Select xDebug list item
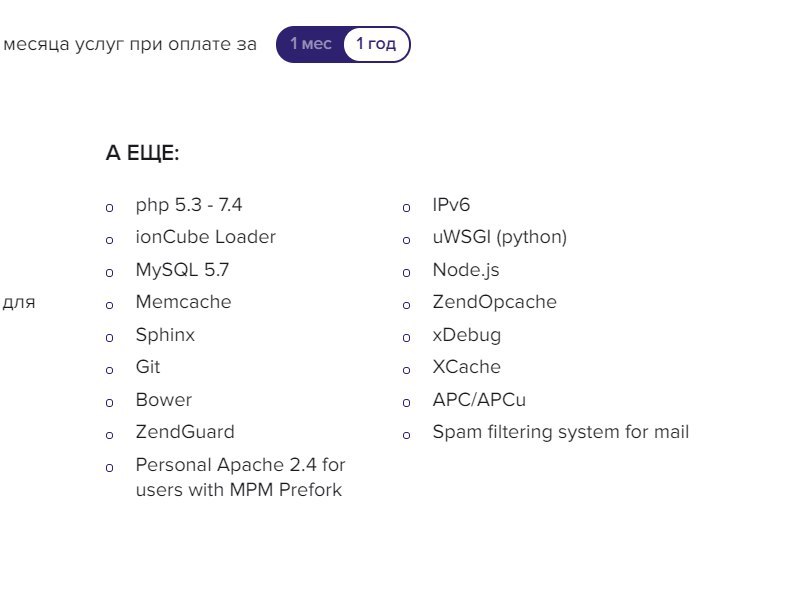Screen dimensions: 805x604 point(467,335)
